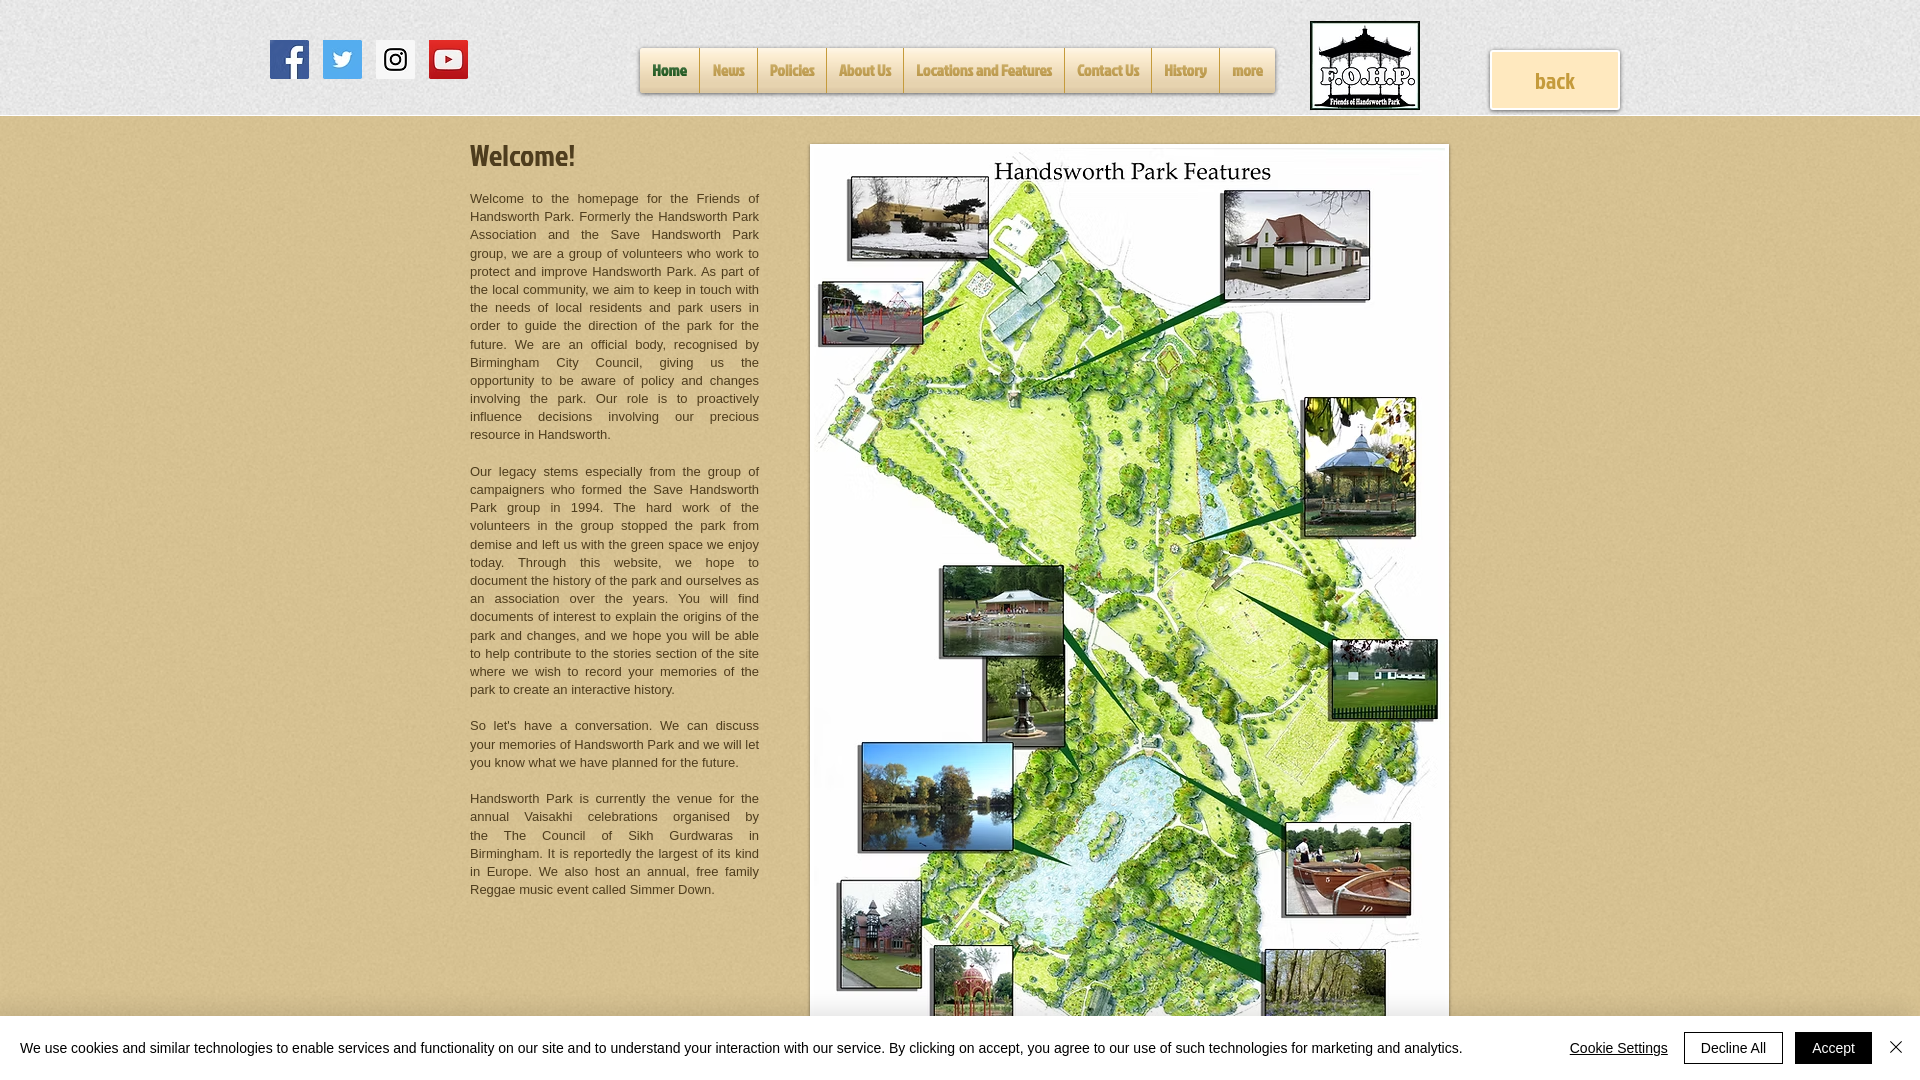Select the snowy leisure centre photo
The height and width of the screenshot is (1080, 1920).
tap(919, 218)
